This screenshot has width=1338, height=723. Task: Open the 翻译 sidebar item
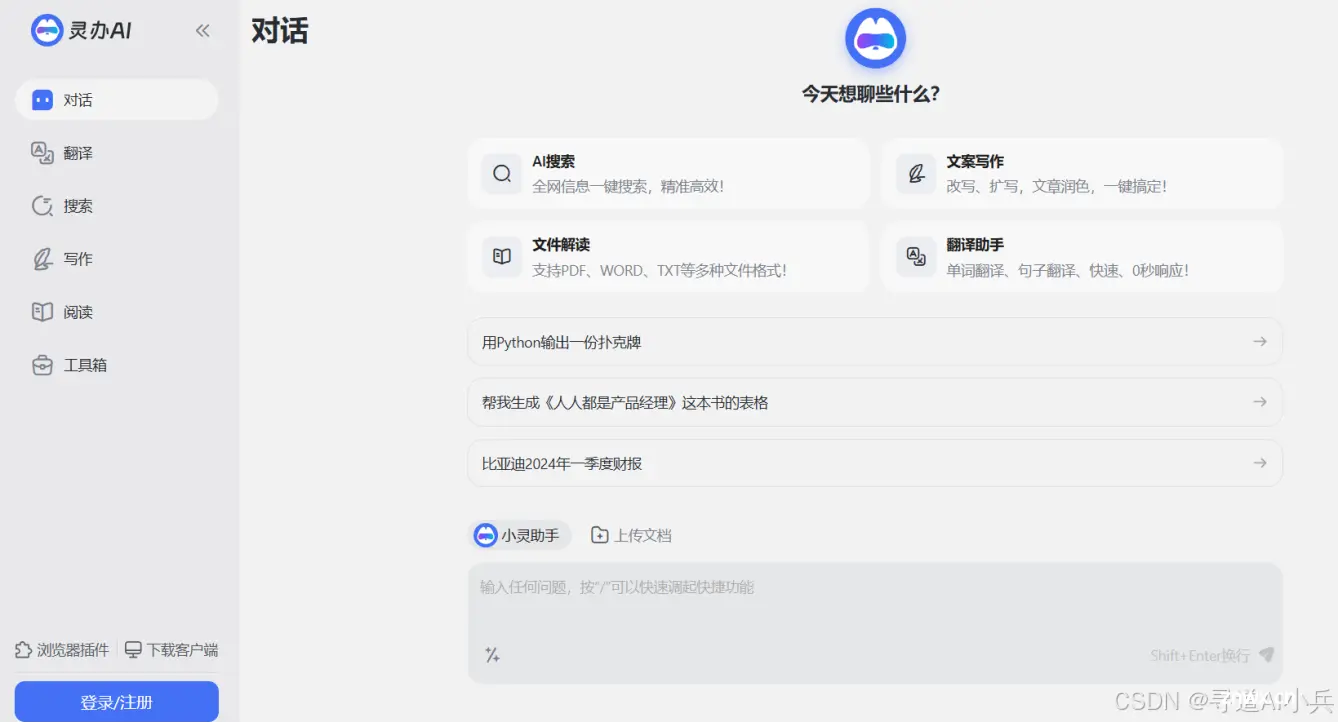tap(116, 153)
